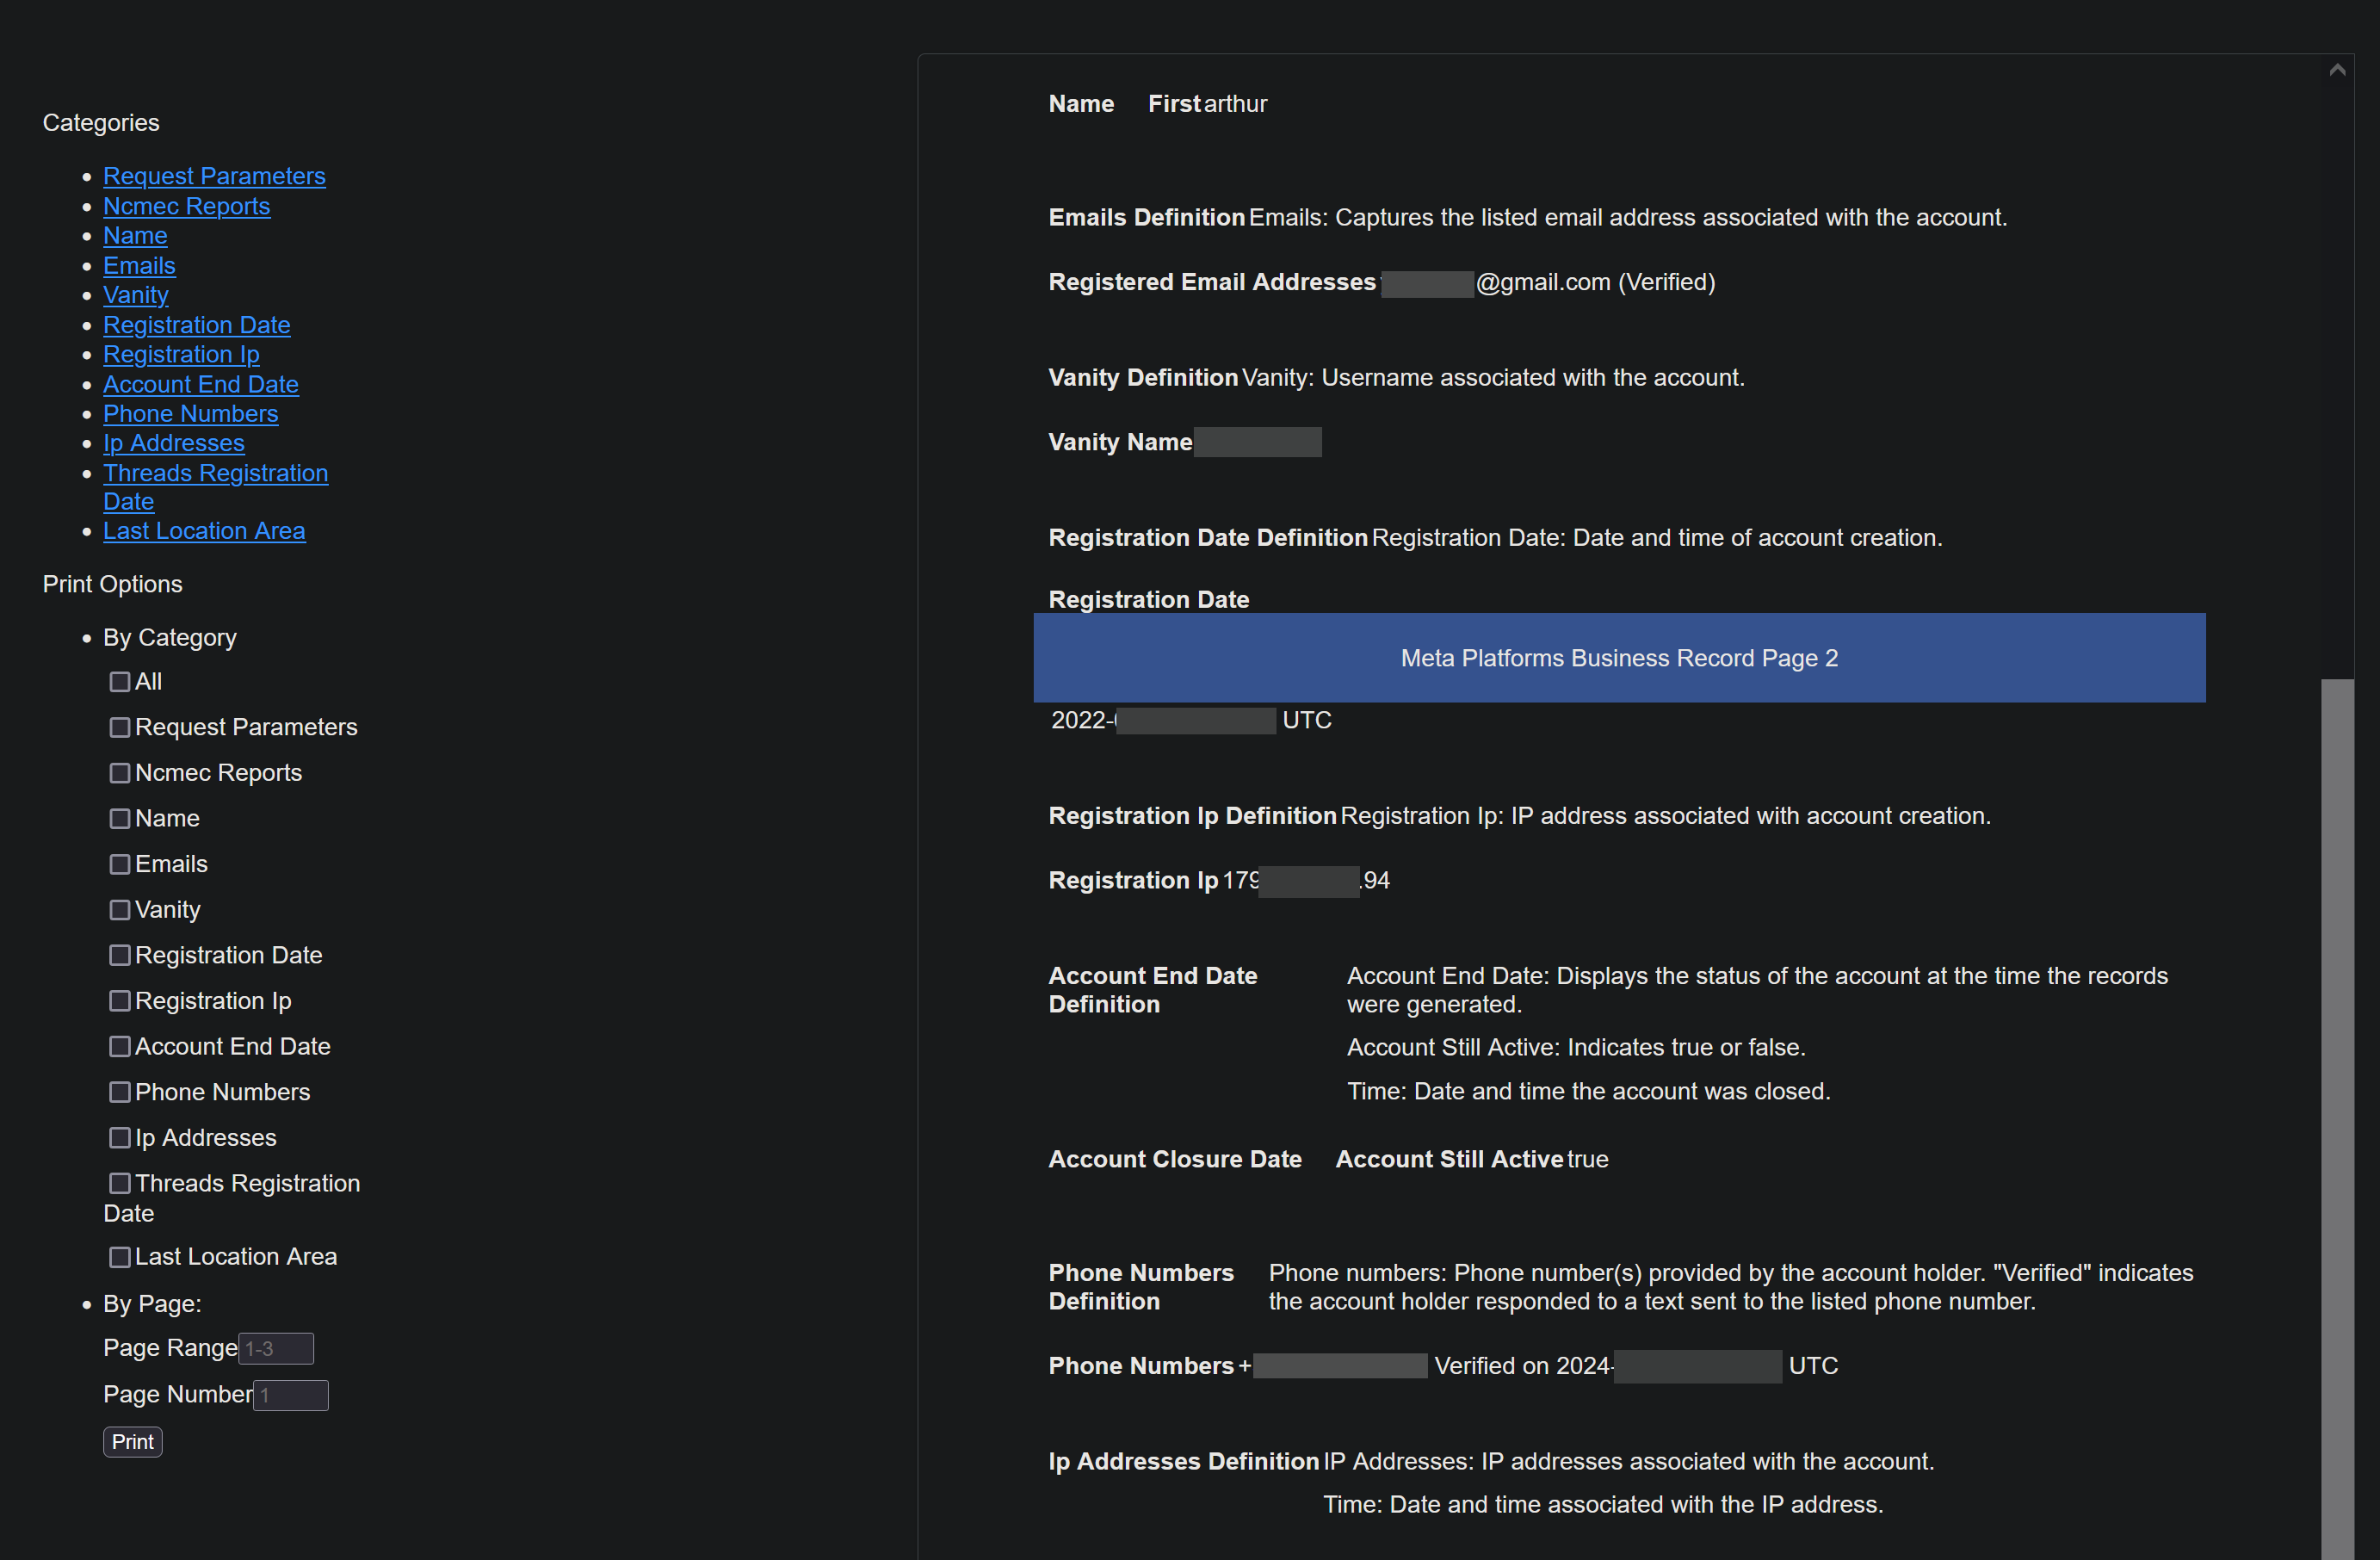The height and width of the screenshot is (1560, 2380).
Task: Open the Last Location Area link
Action: click(x=204, y=531)
